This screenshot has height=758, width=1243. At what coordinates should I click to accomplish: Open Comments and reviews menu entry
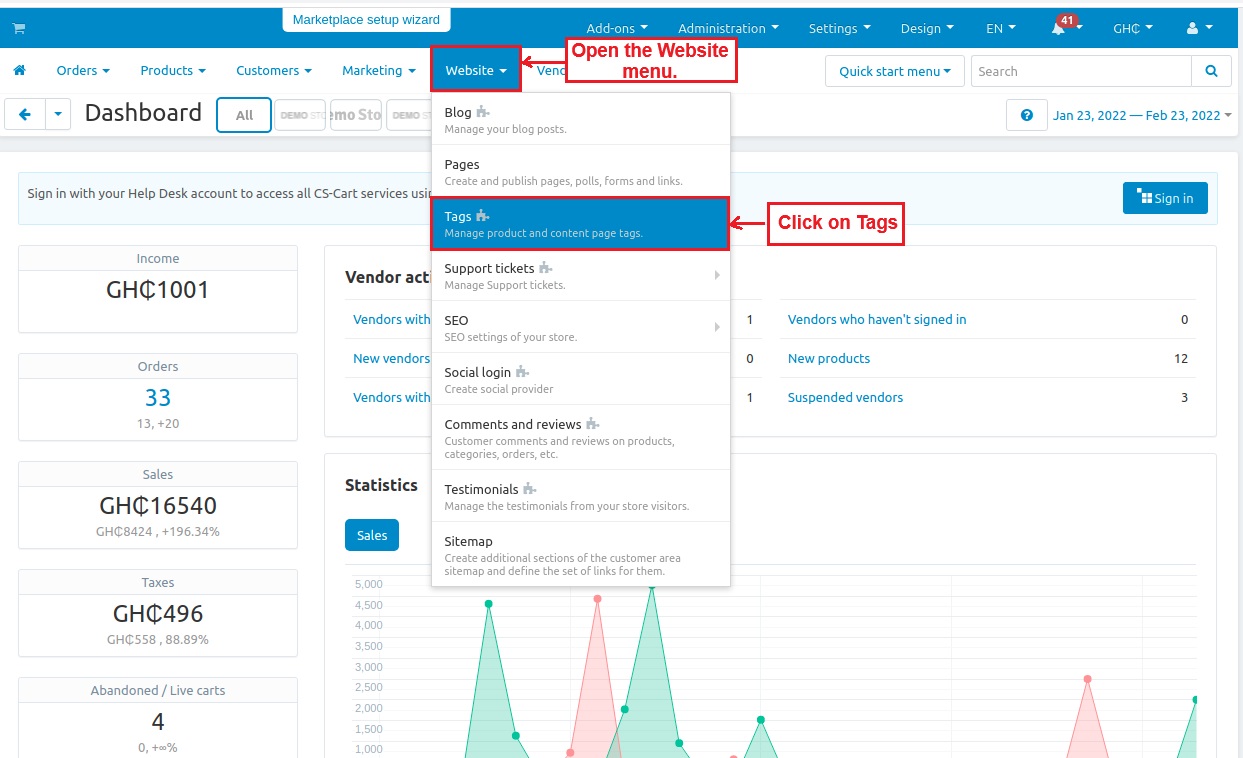click(580, 437)
